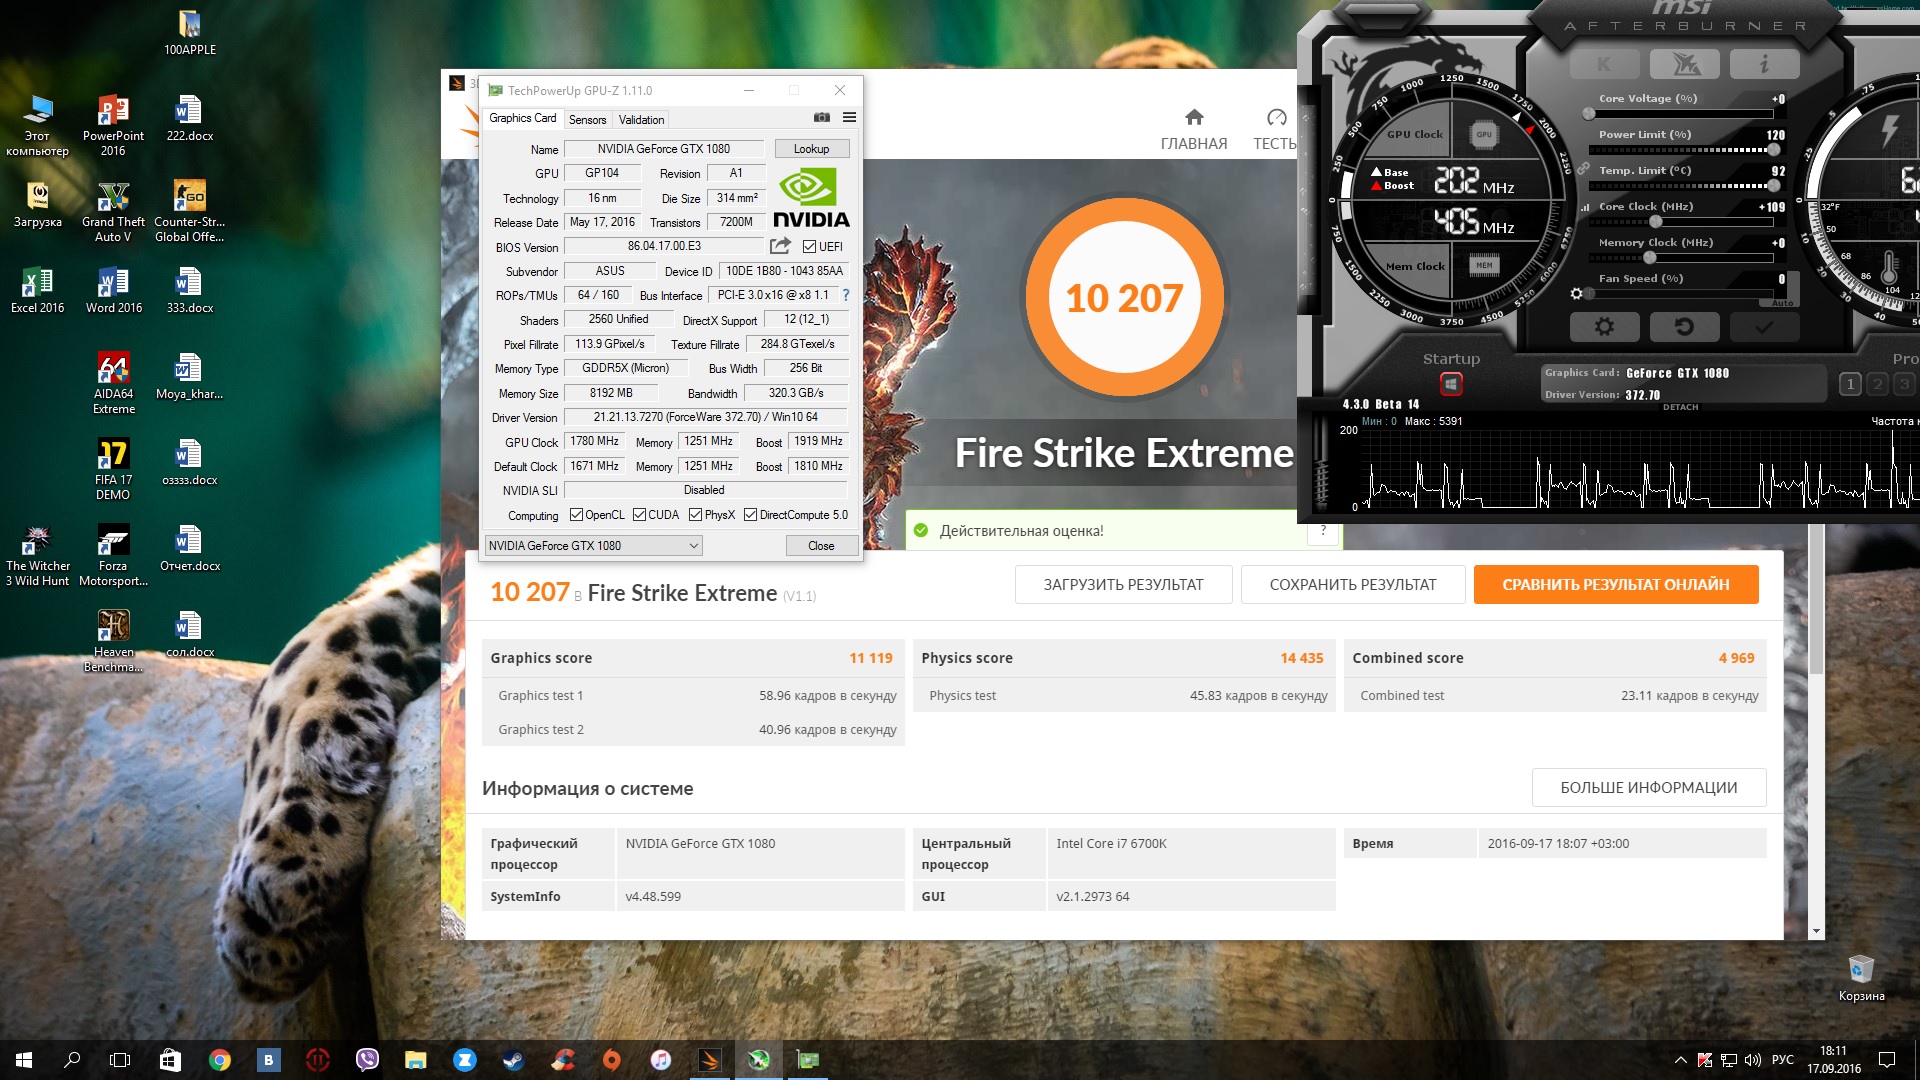The image size is (1920, 1080).
Task: Click Bus Interface question mark icon
Action: [x=846, y=295]
